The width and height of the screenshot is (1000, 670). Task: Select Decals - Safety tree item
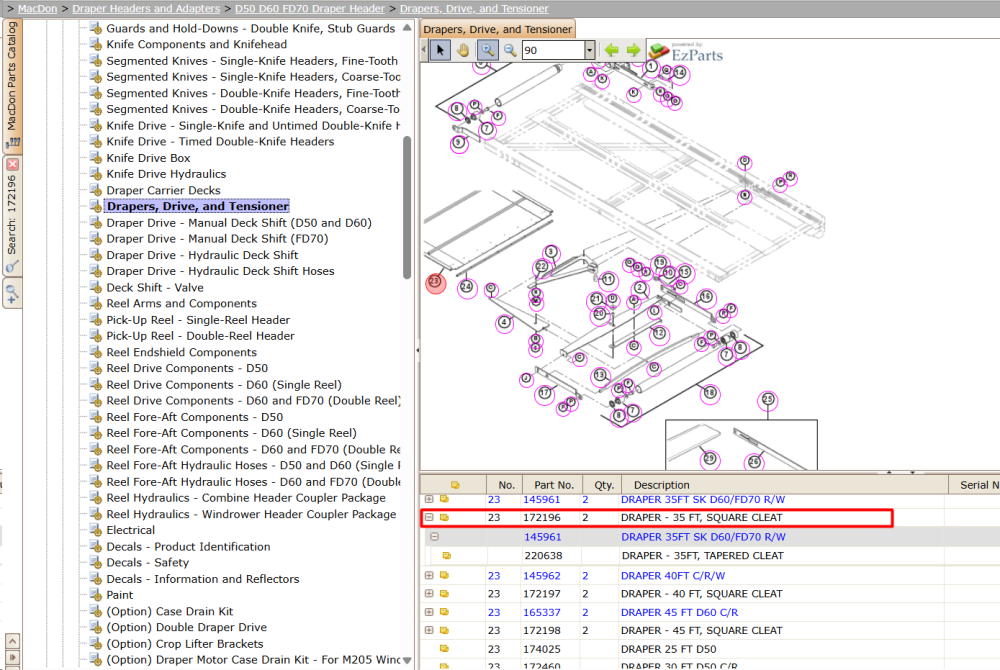tap(147, 563)
